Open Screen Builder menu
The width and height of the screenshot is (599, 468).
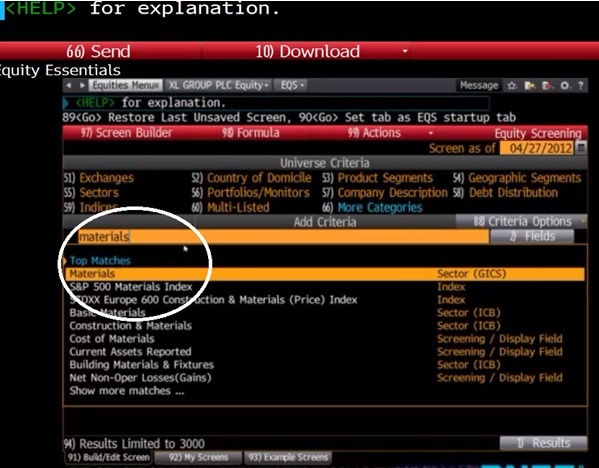coord(126,133)
